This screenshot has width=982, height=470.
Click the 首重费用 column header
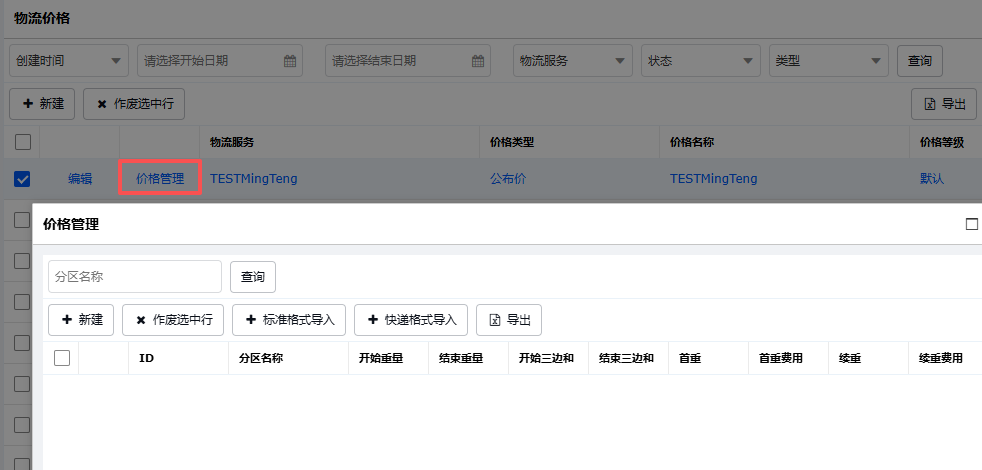[780, 358]
